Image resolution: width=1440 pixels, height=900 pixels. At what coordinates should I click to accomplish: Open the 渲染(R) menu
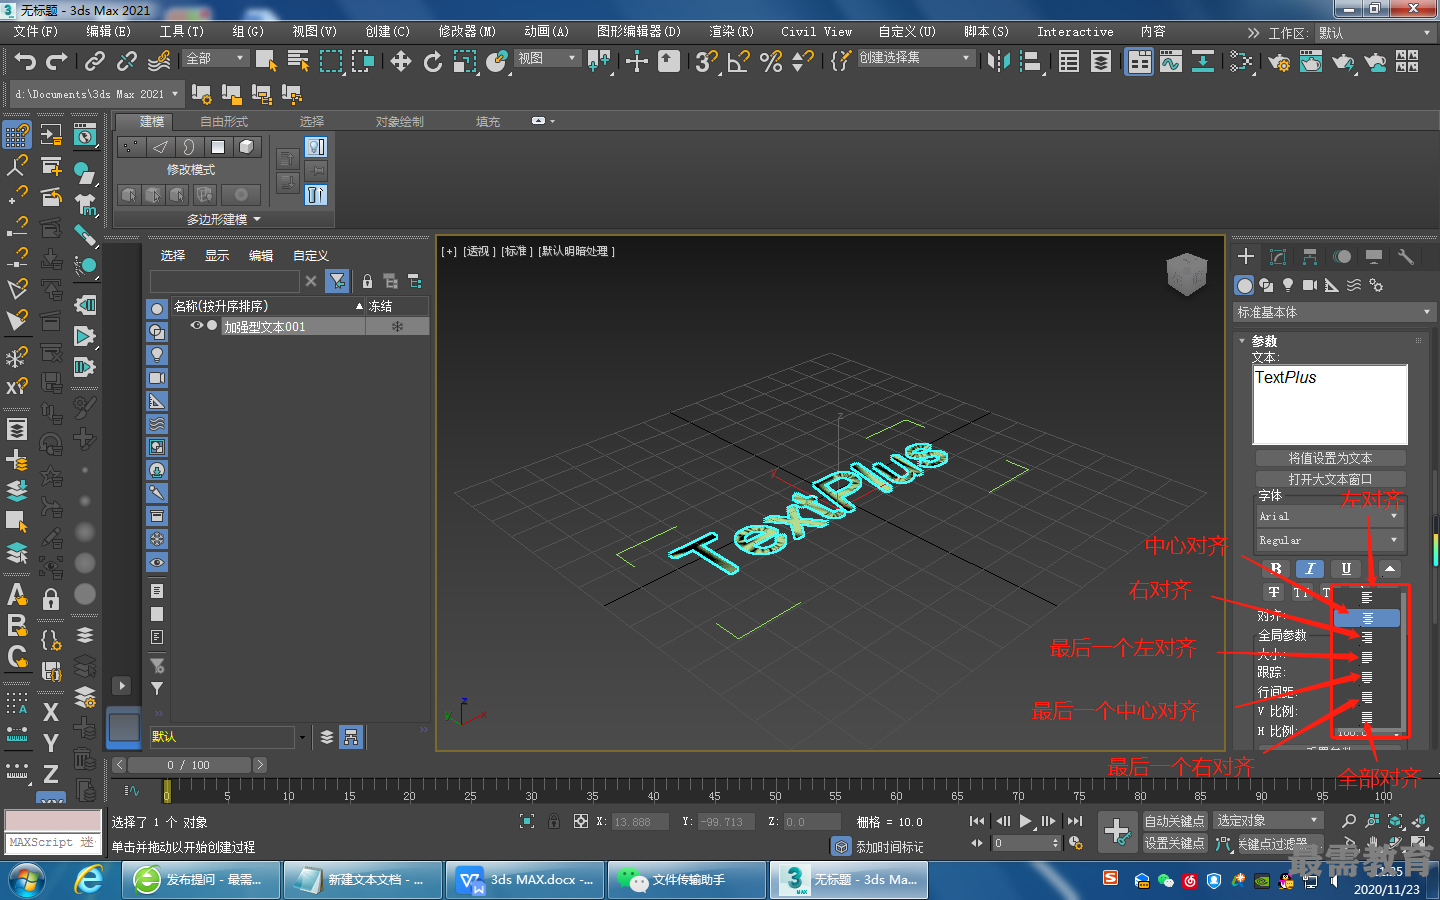tap(731, 32)
